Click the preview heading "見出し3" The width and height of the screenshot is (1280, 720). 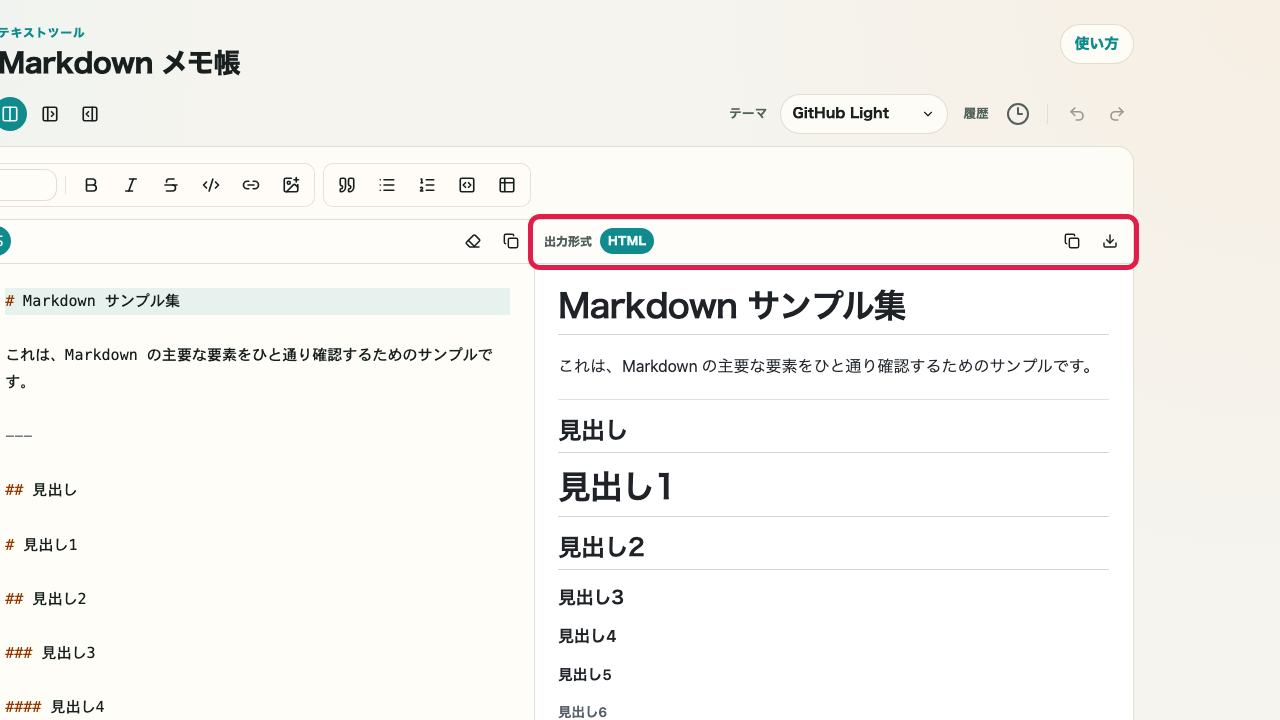pyautogui.click(x=591, y=598)
